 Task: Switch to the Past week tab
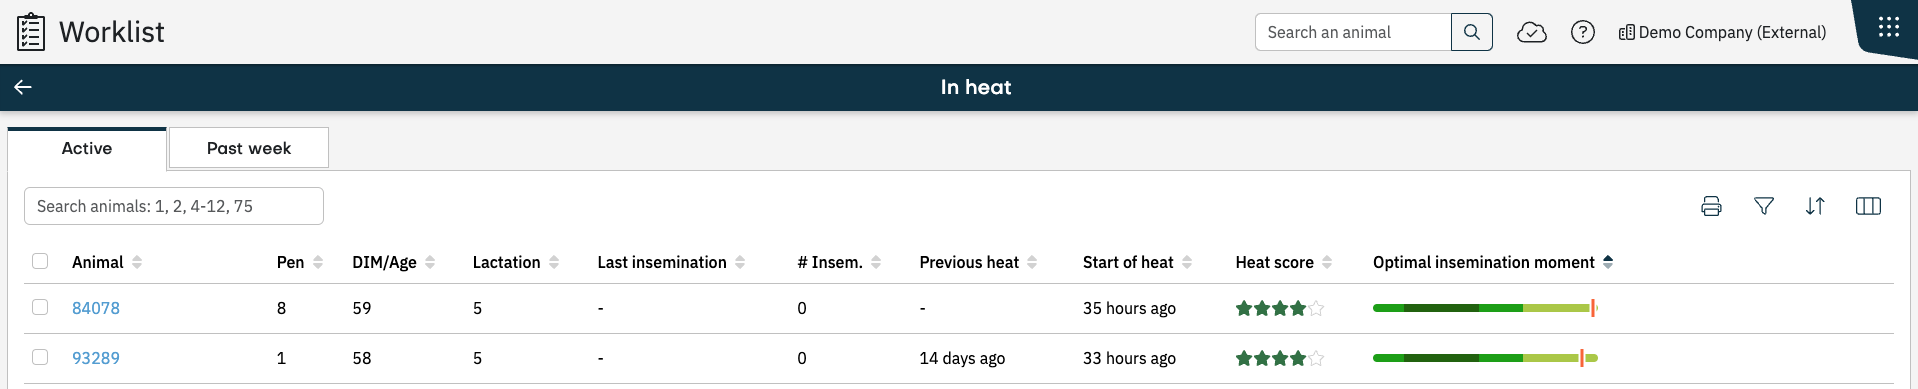pos(249,148)
